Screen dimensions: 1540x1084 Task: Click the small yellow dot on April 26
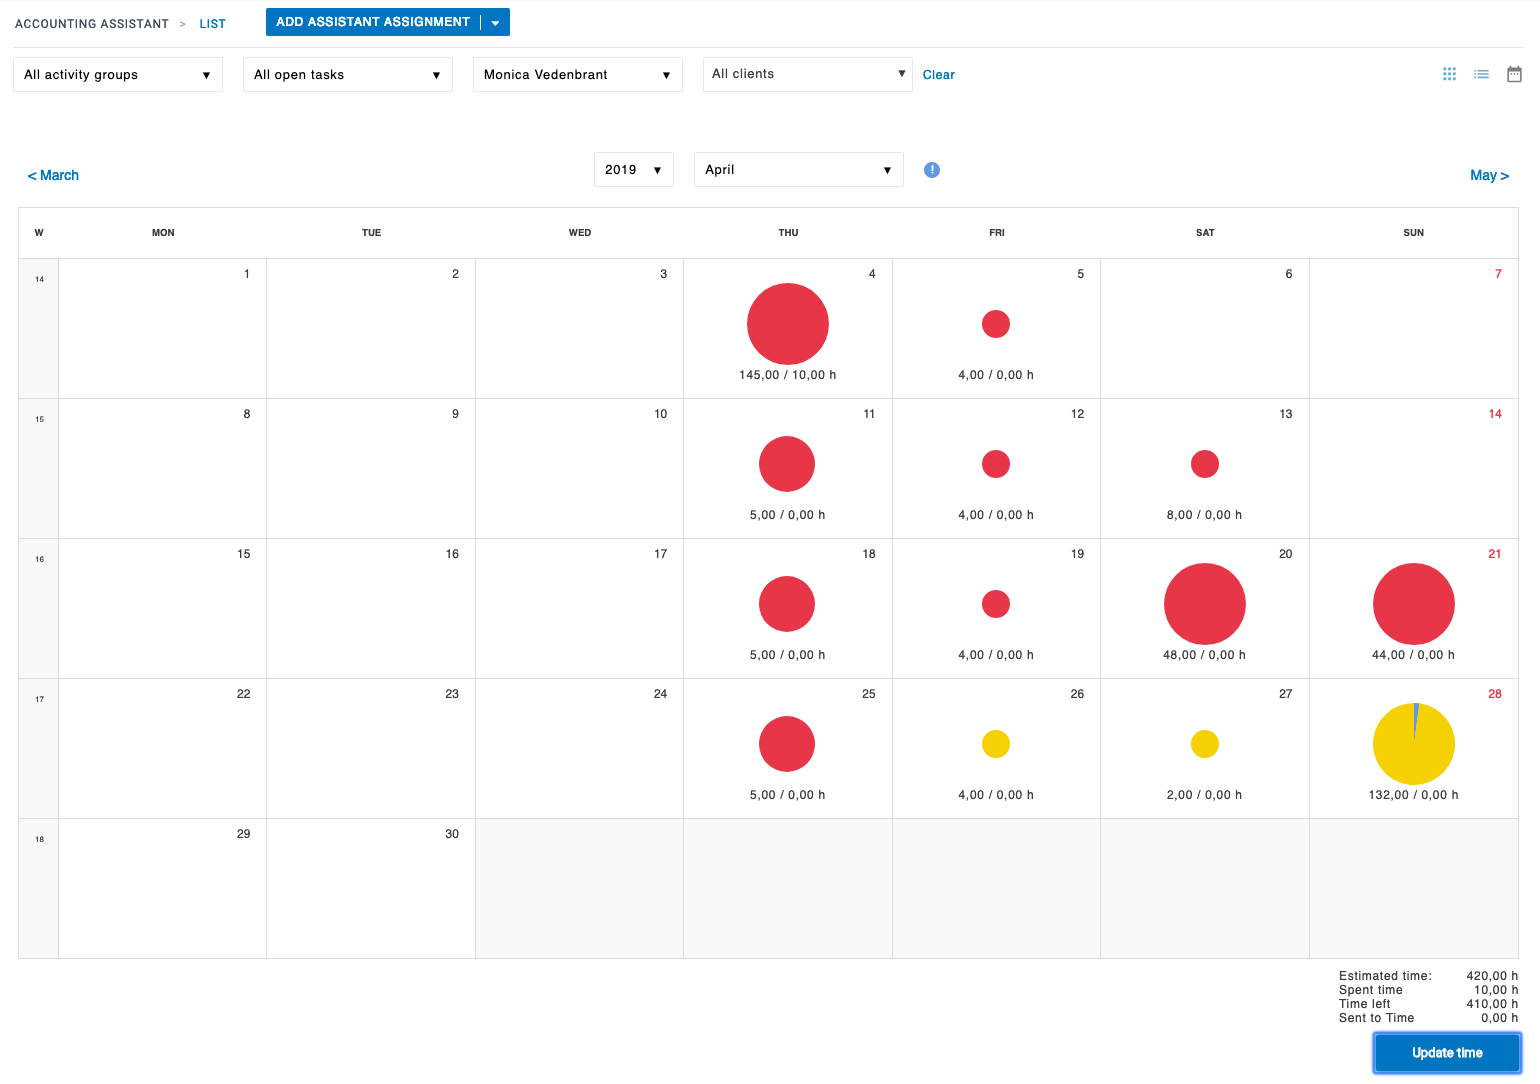pyautogui.click(x=996, y=743)
